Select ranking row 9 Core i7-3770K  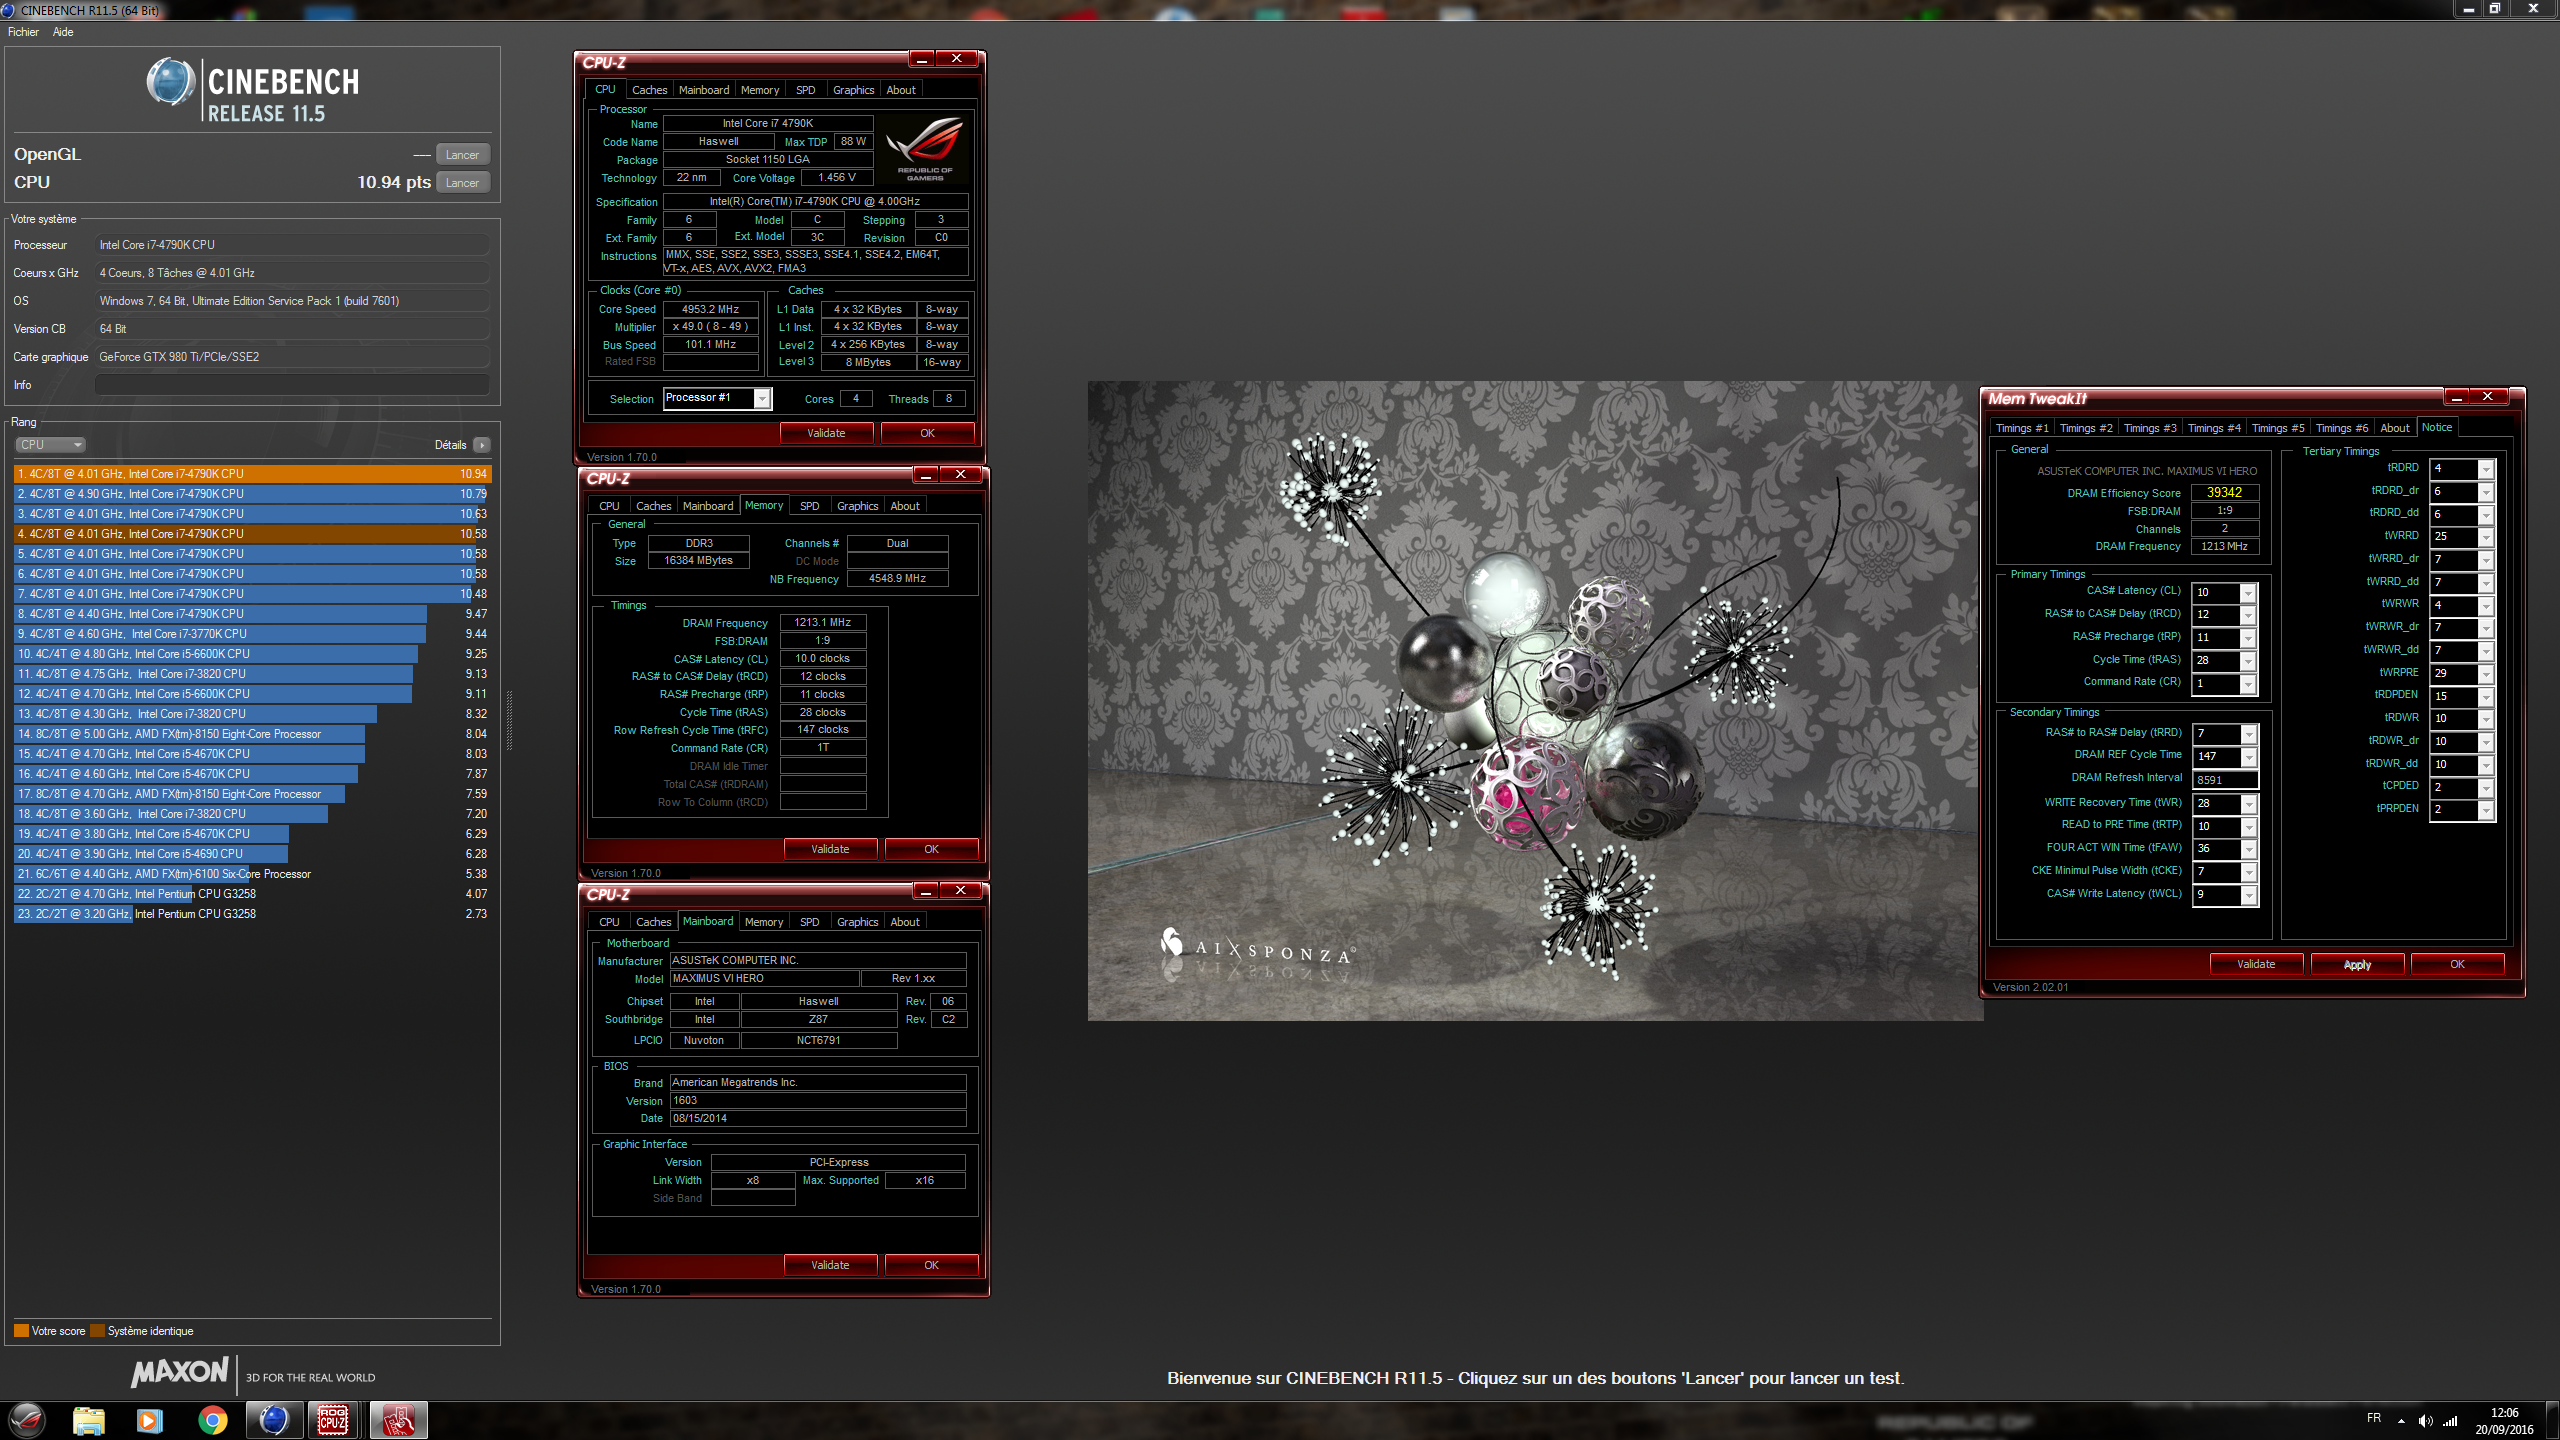[252, 634]
